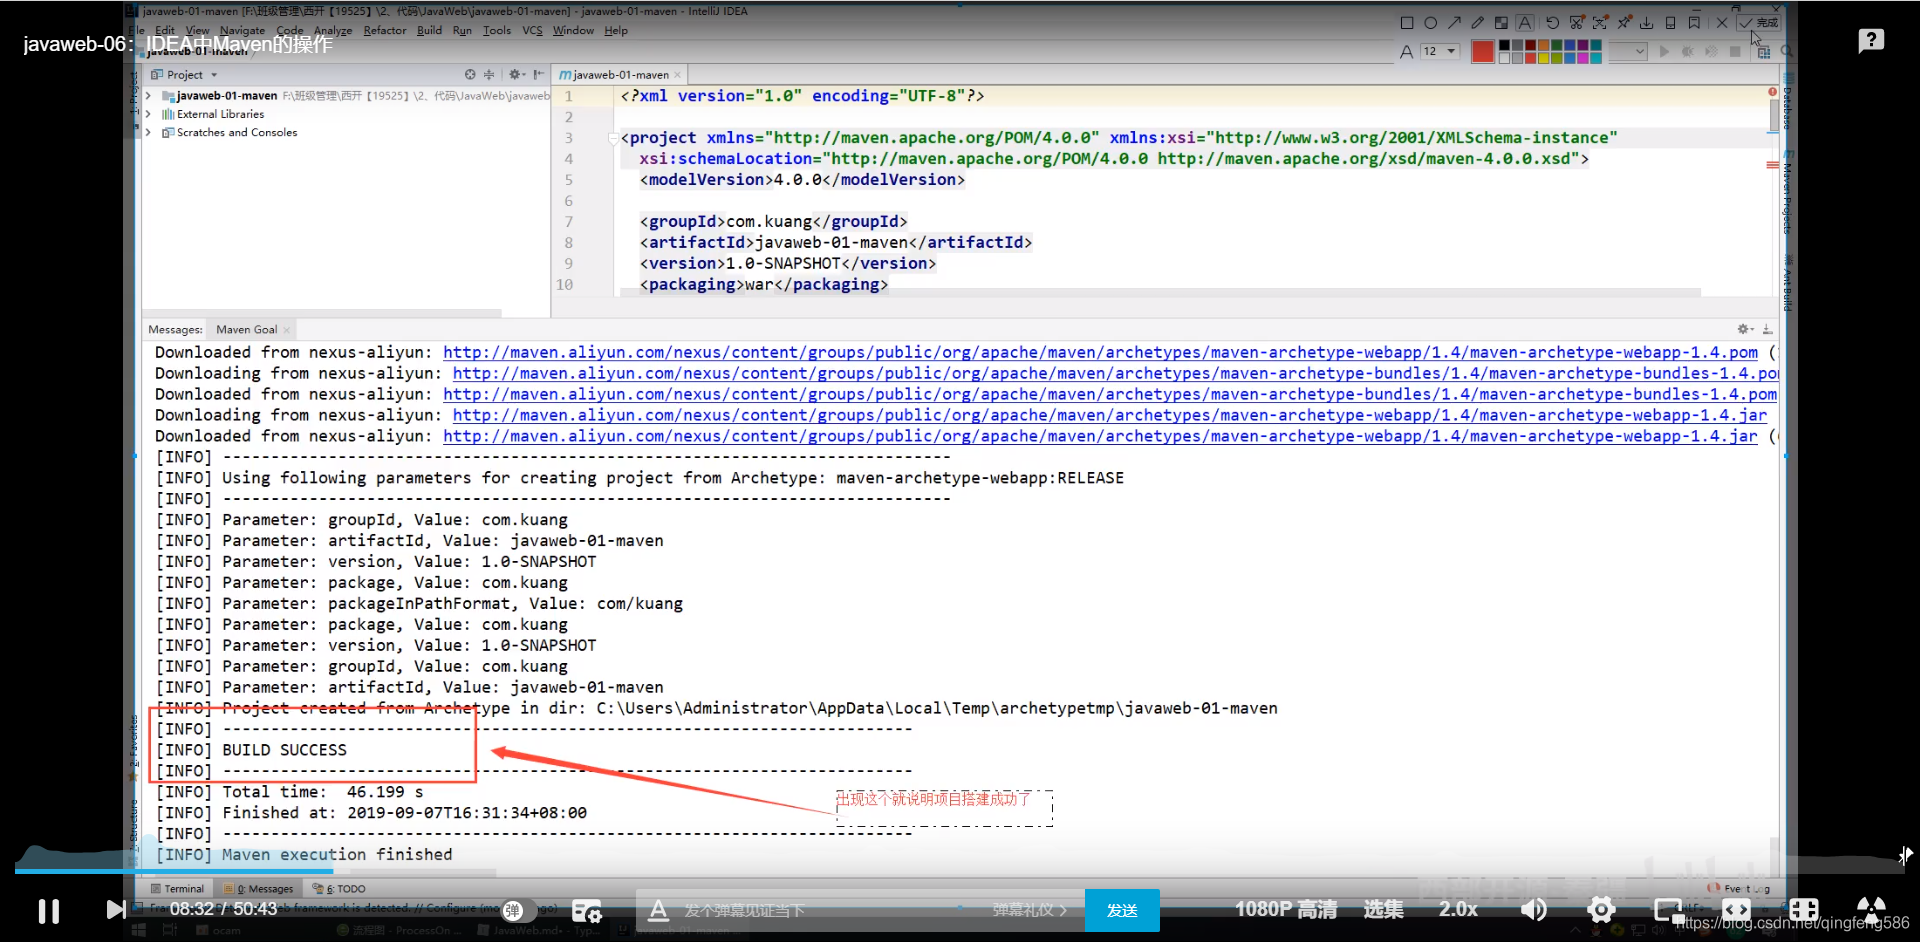Open Messages panel gear settings

click(x=1745, y=329)
